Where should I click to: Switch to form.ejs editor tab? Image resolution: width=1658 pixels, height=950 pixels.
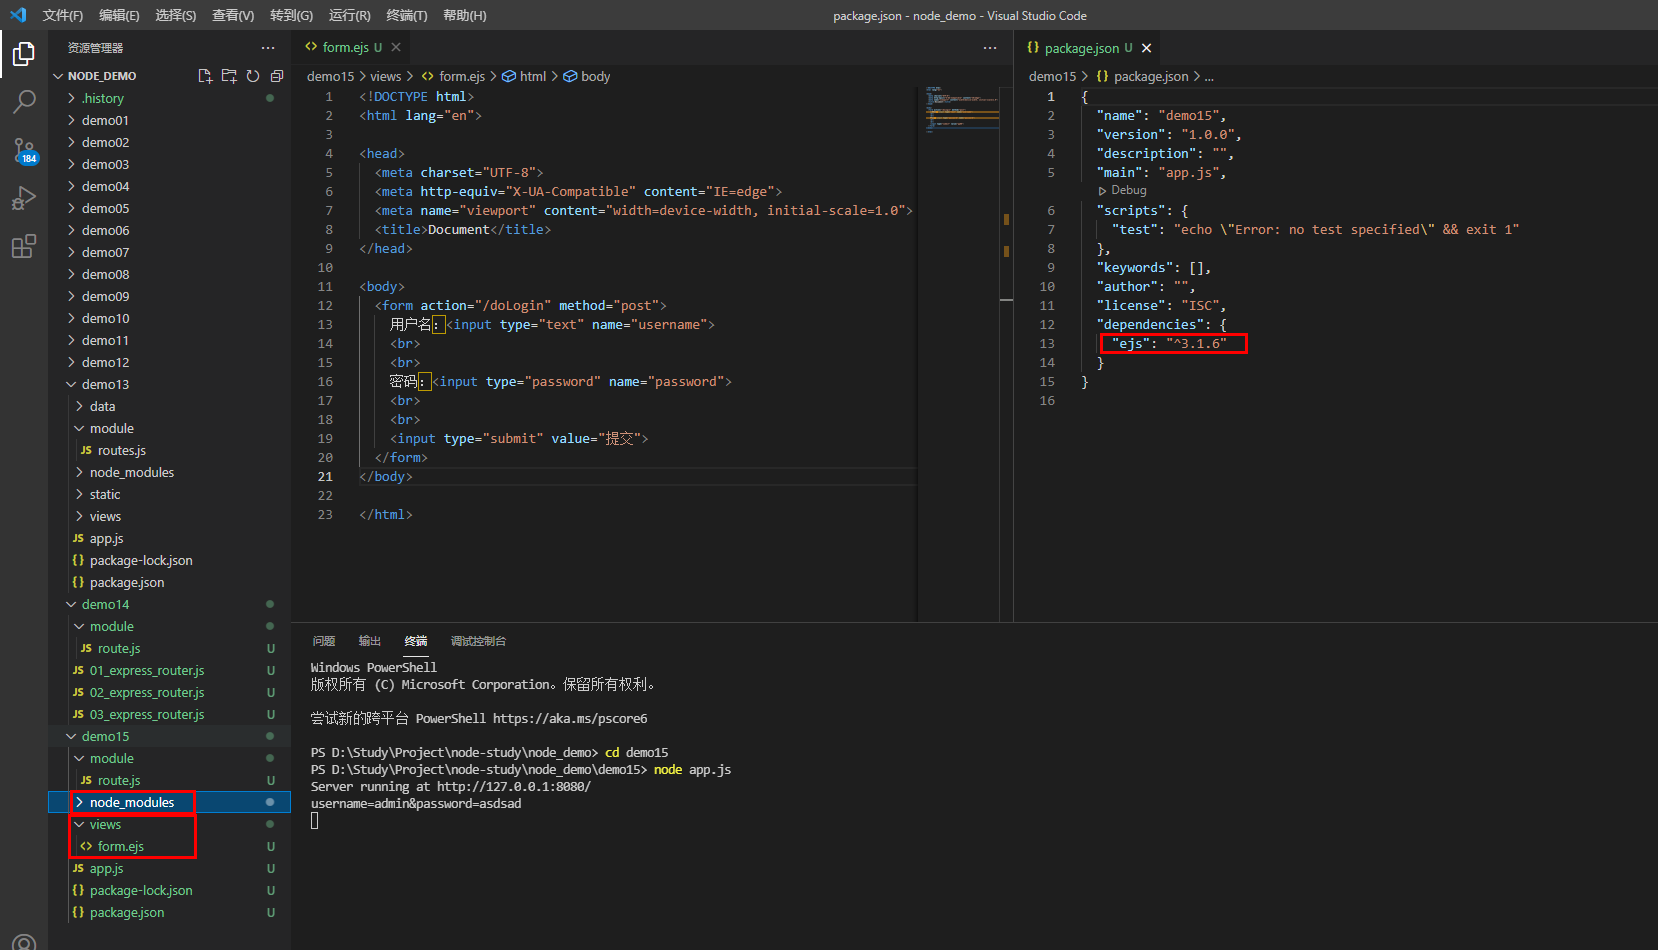[x=344, y=47]
